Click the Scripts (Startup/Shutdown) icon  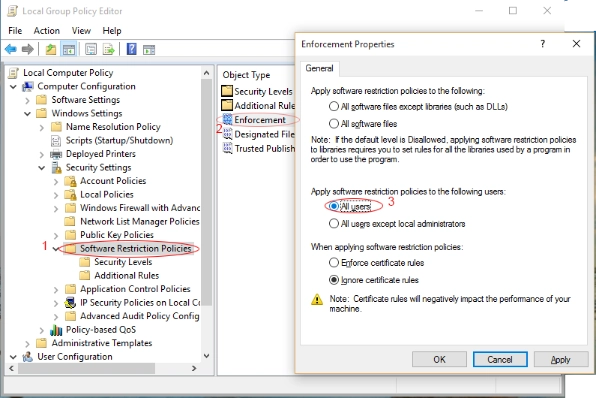tap(56, 141)
